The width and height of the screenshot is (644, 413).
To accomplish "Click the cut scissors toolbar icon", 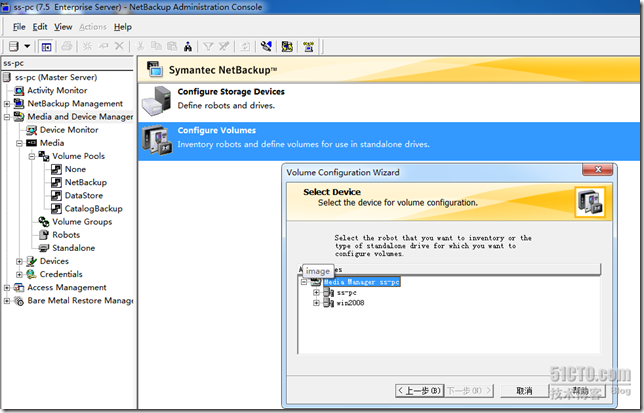I will tap(140, 46).
